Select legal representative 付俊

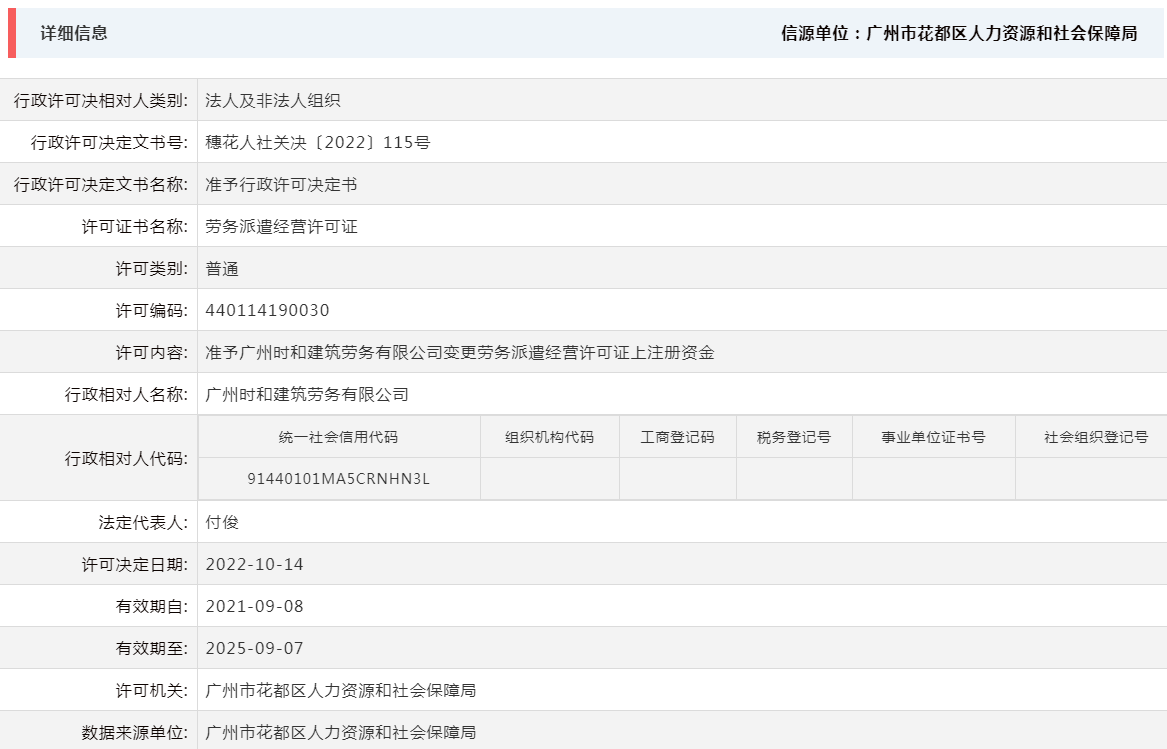point(222,523)
